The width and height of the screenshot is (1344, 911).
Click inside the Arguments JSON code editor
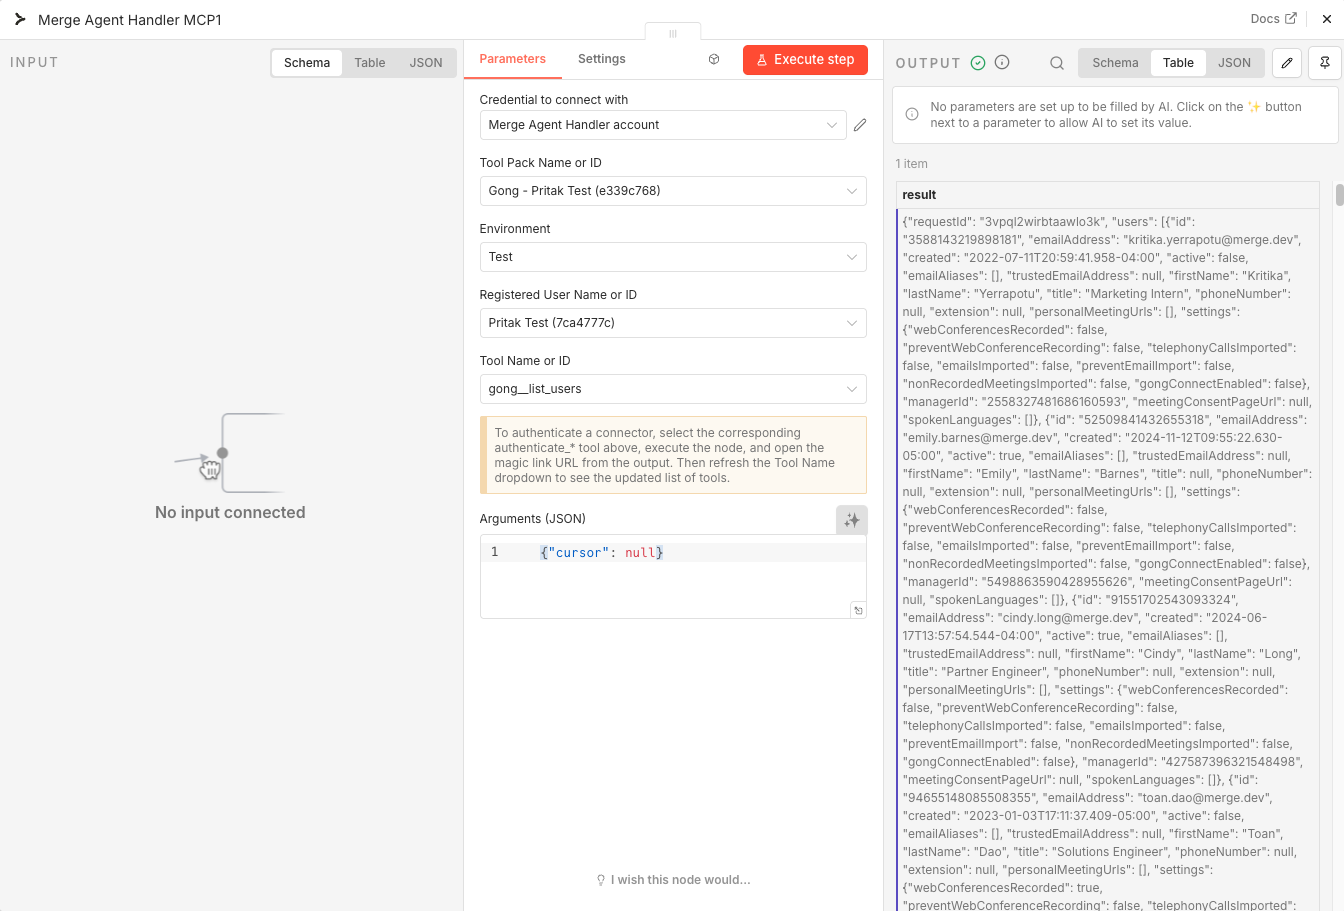click(x=673, y=578)
